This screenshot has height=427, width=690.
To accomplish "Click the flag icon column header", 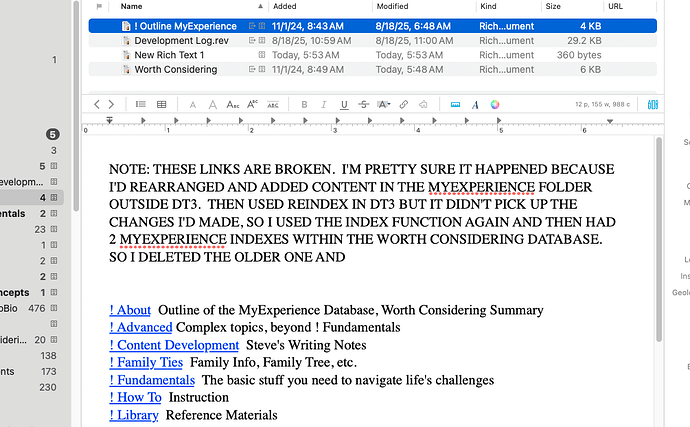I will [x=98, y=6].
